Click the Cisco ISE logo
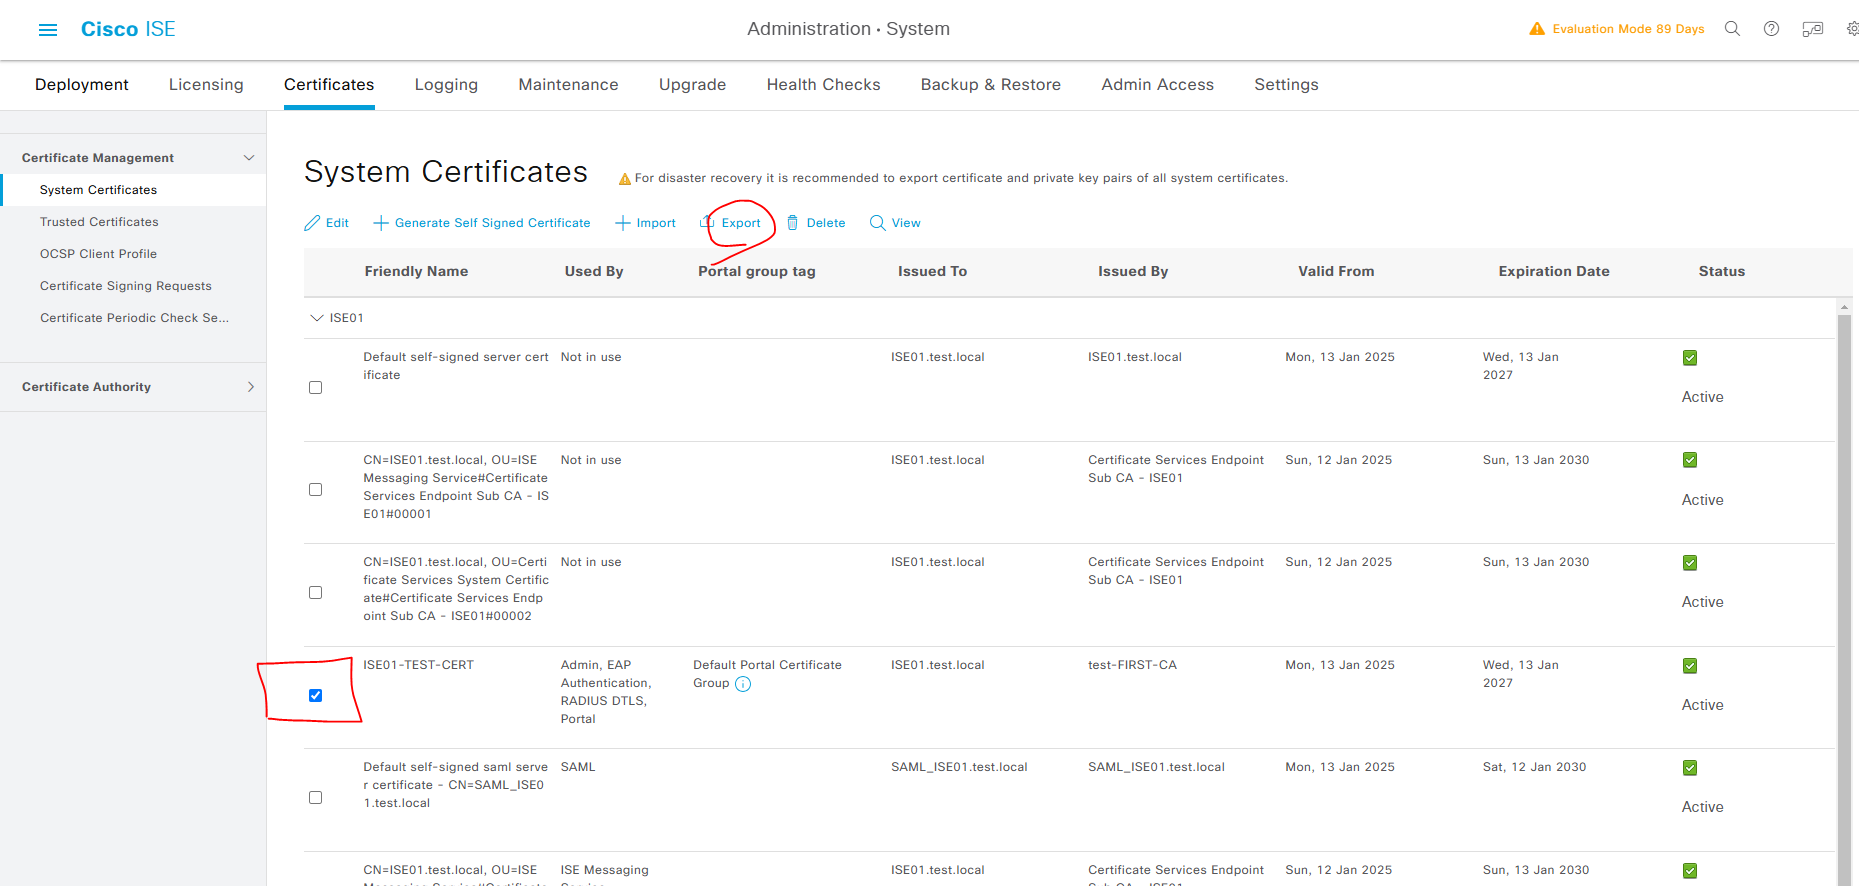The width and height of the screenshot is (1859, 886). (x=128, y=29)
